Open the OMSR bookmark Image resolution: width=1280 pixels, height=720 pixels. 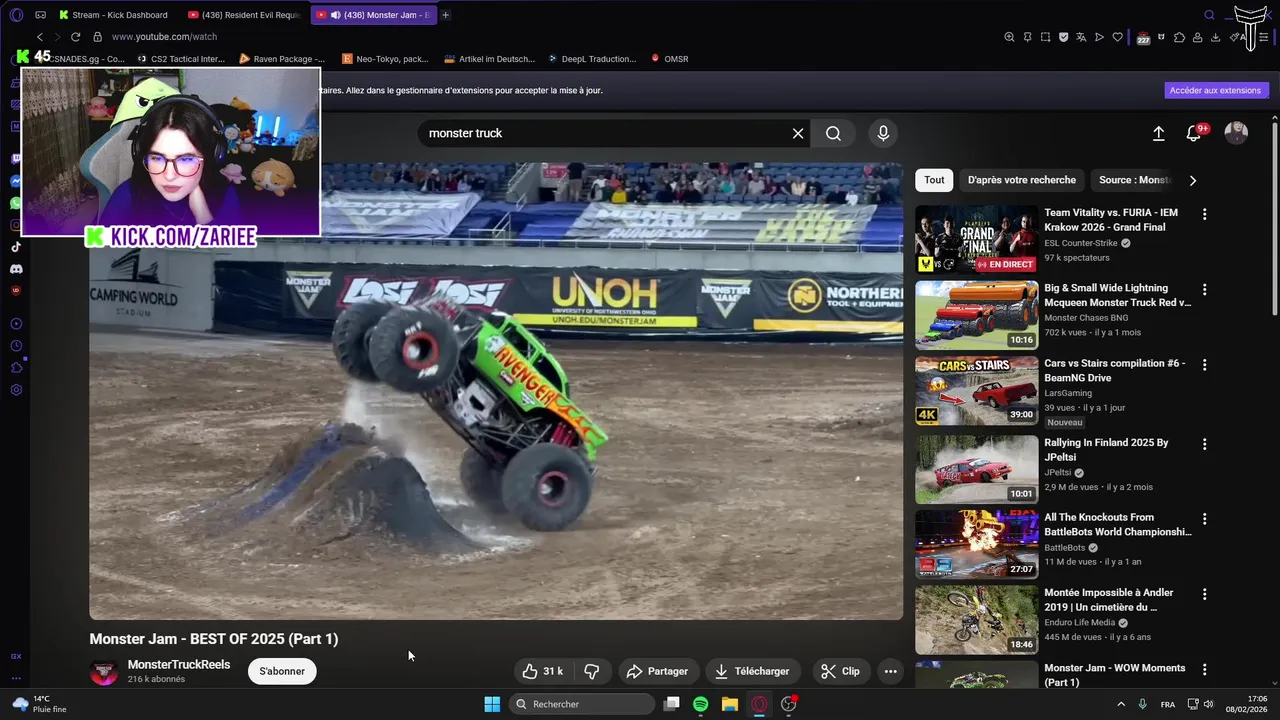coord(669,59)
